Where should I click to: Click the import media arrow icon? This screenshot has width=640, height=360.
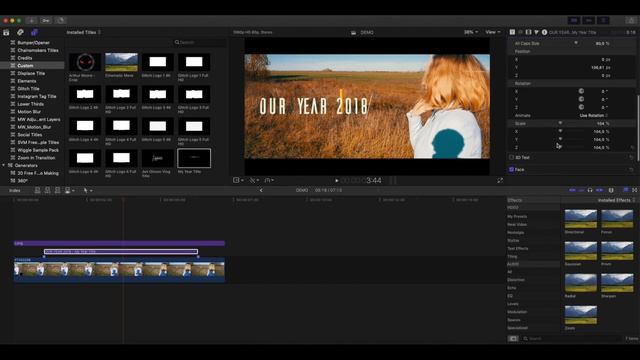pyautogui.click(x=31, y=20)
